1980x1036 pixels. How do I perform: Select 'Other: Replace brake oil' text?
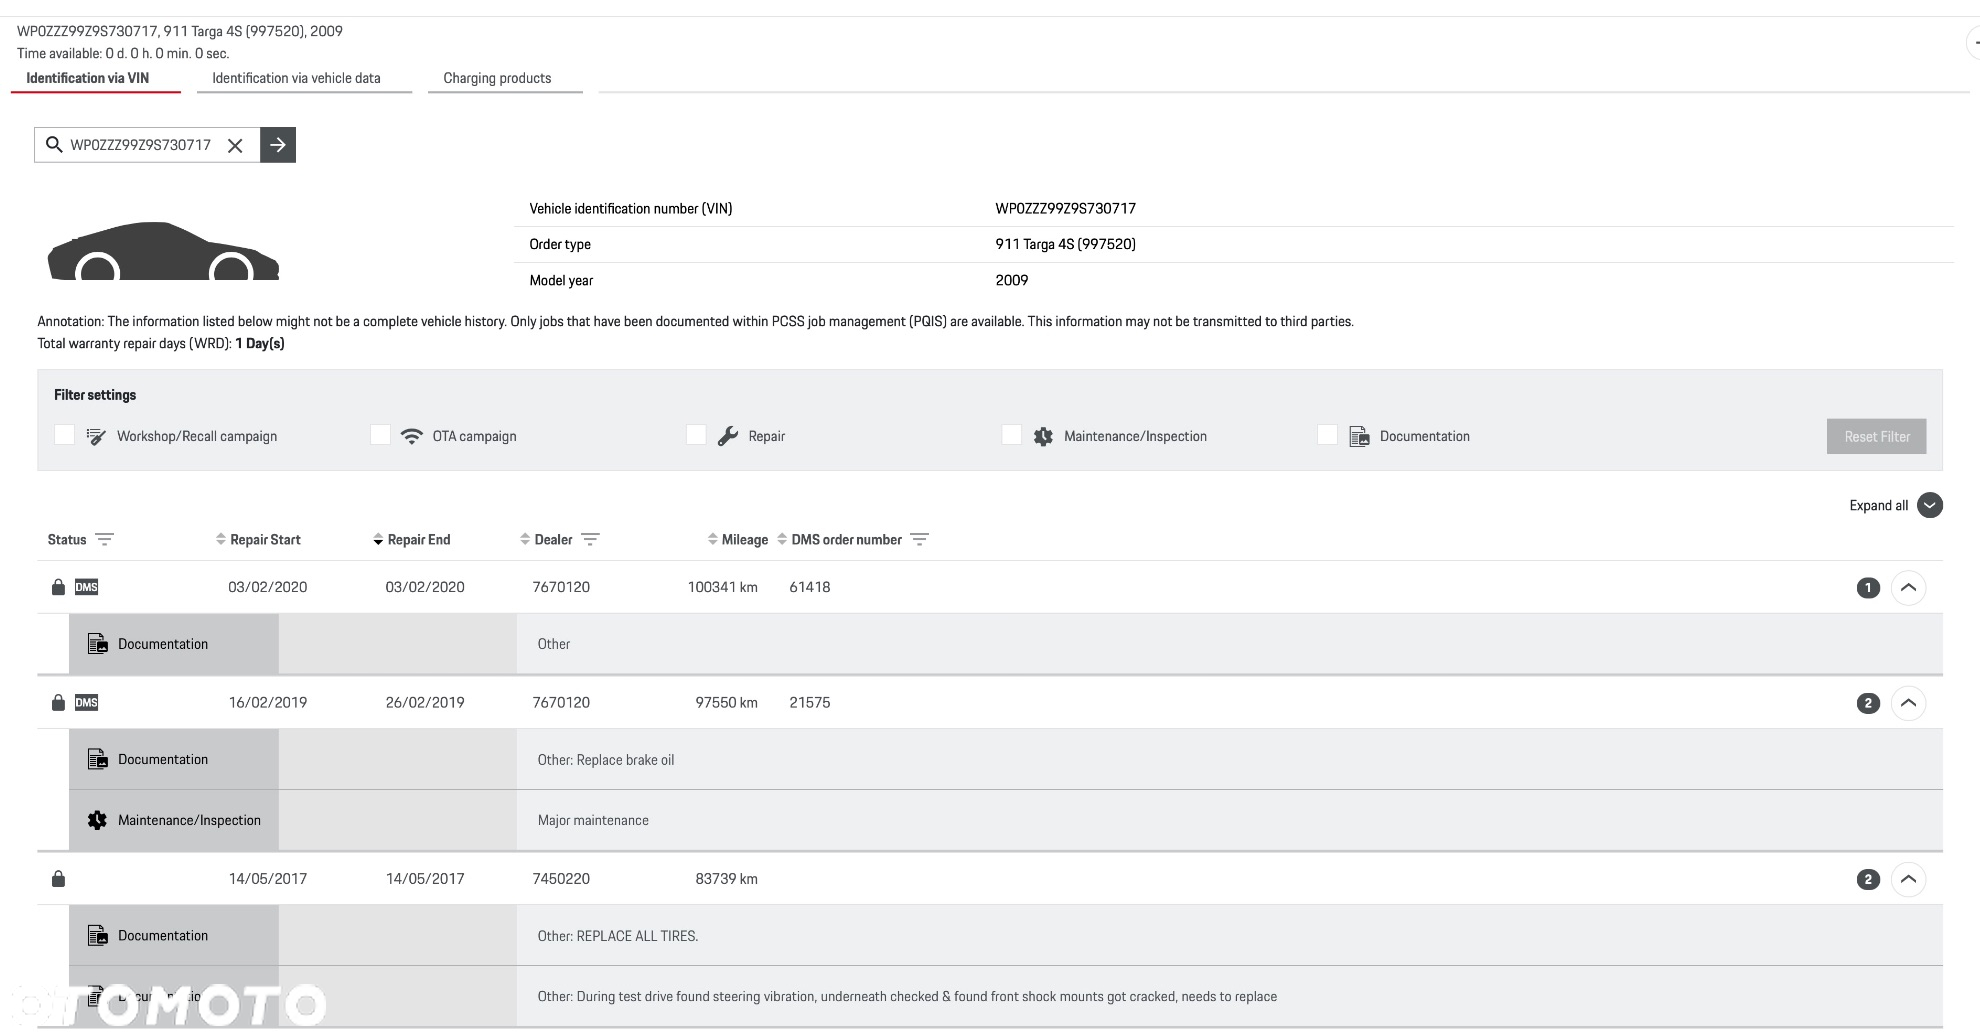606,760
